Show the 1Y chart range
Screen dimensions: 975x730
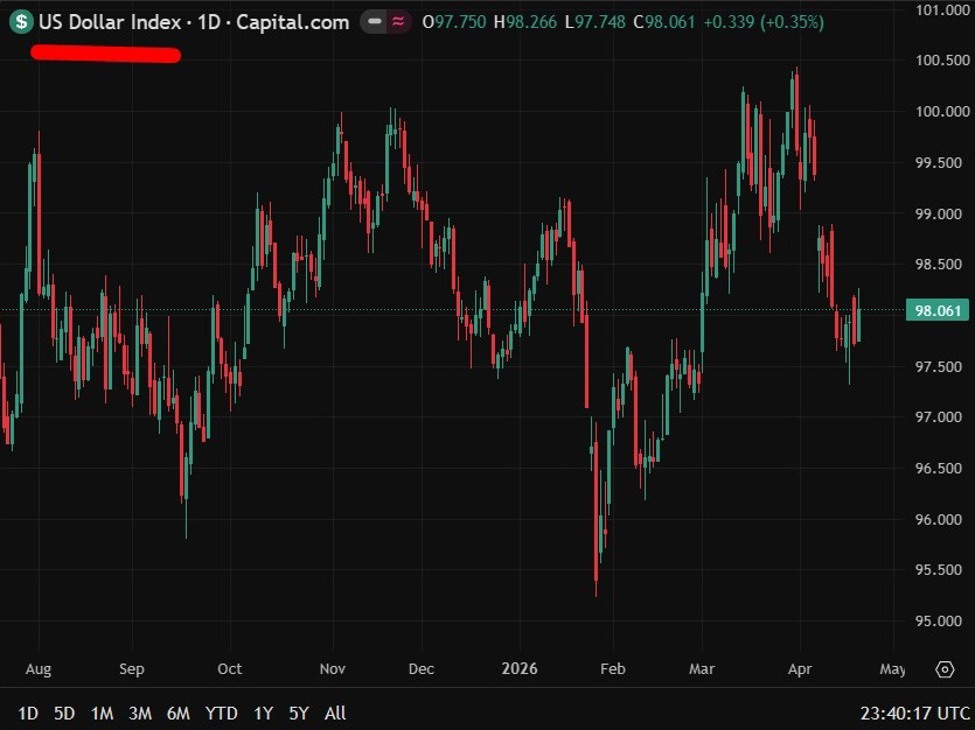tap(263, 713)
